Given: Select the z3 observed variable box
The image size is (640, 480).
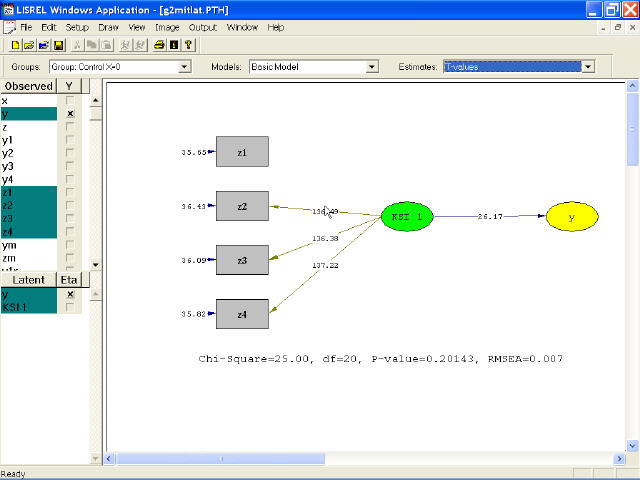Looking at the screenshot, I should 242,260.
